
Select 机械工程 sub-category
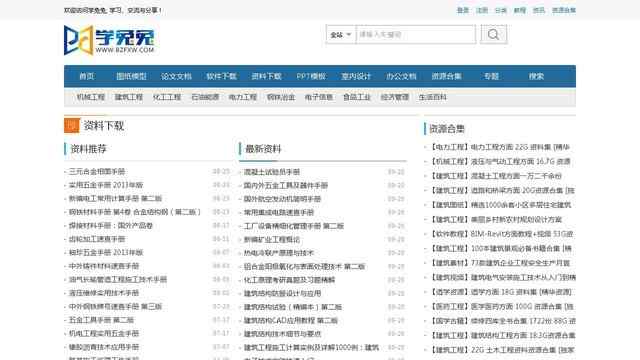[91, 97]
